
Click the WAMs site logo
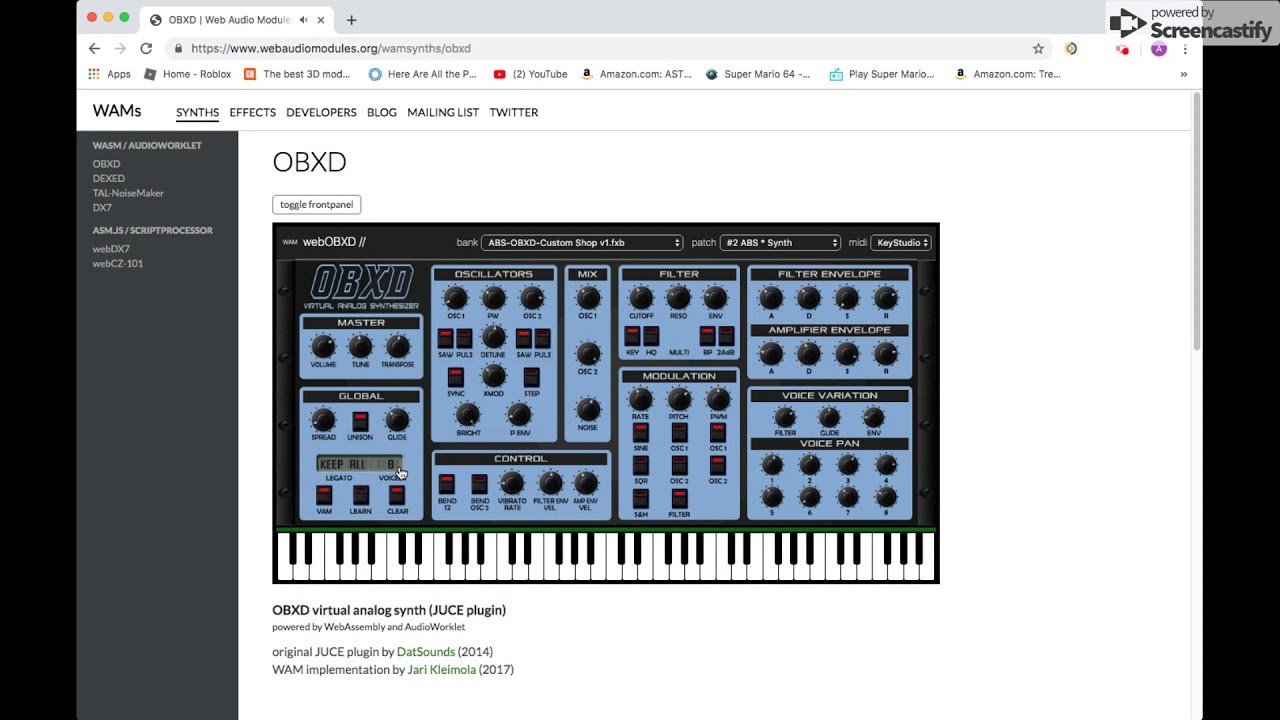[x=117, y=111]
